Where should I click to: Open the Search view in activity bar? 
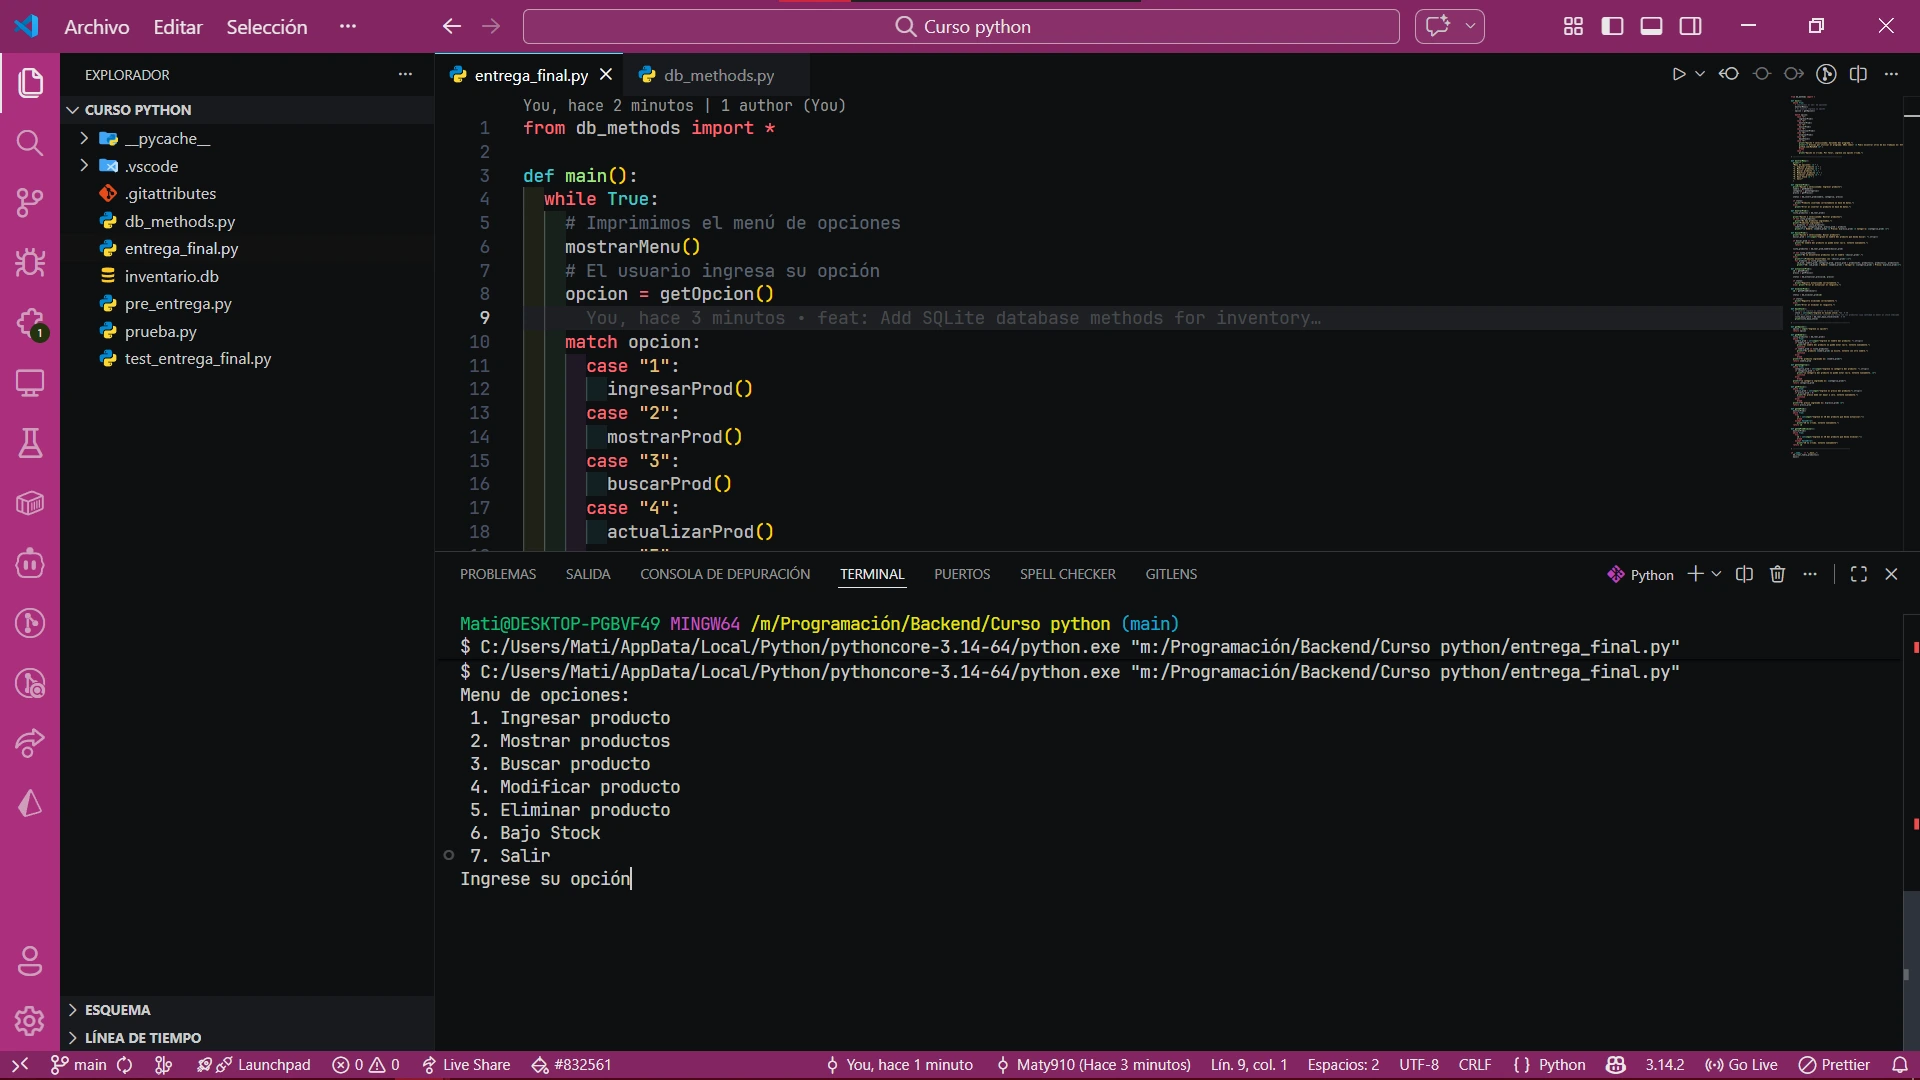(30, 143)
